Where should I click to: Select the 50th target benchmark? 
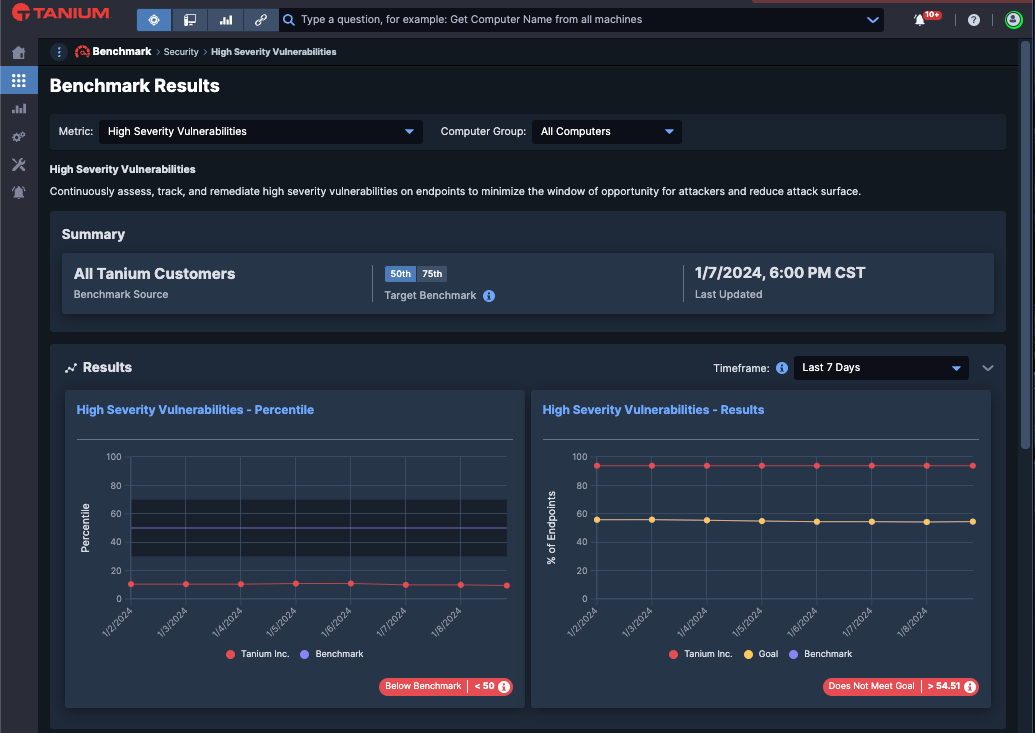(400, 273)
